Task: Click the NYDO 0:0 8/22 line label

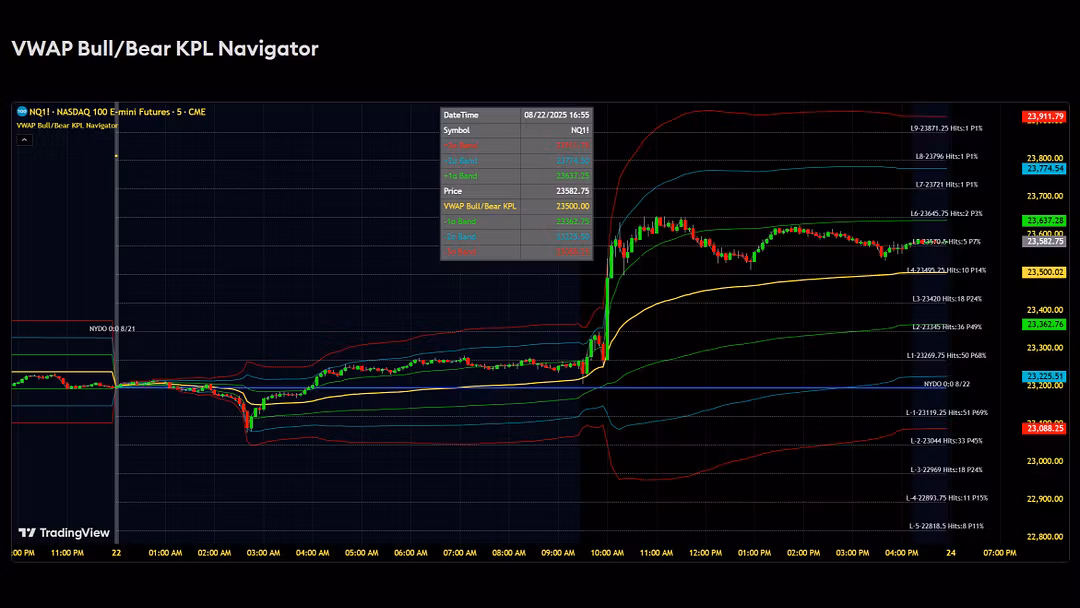Action: pos(947,383)
